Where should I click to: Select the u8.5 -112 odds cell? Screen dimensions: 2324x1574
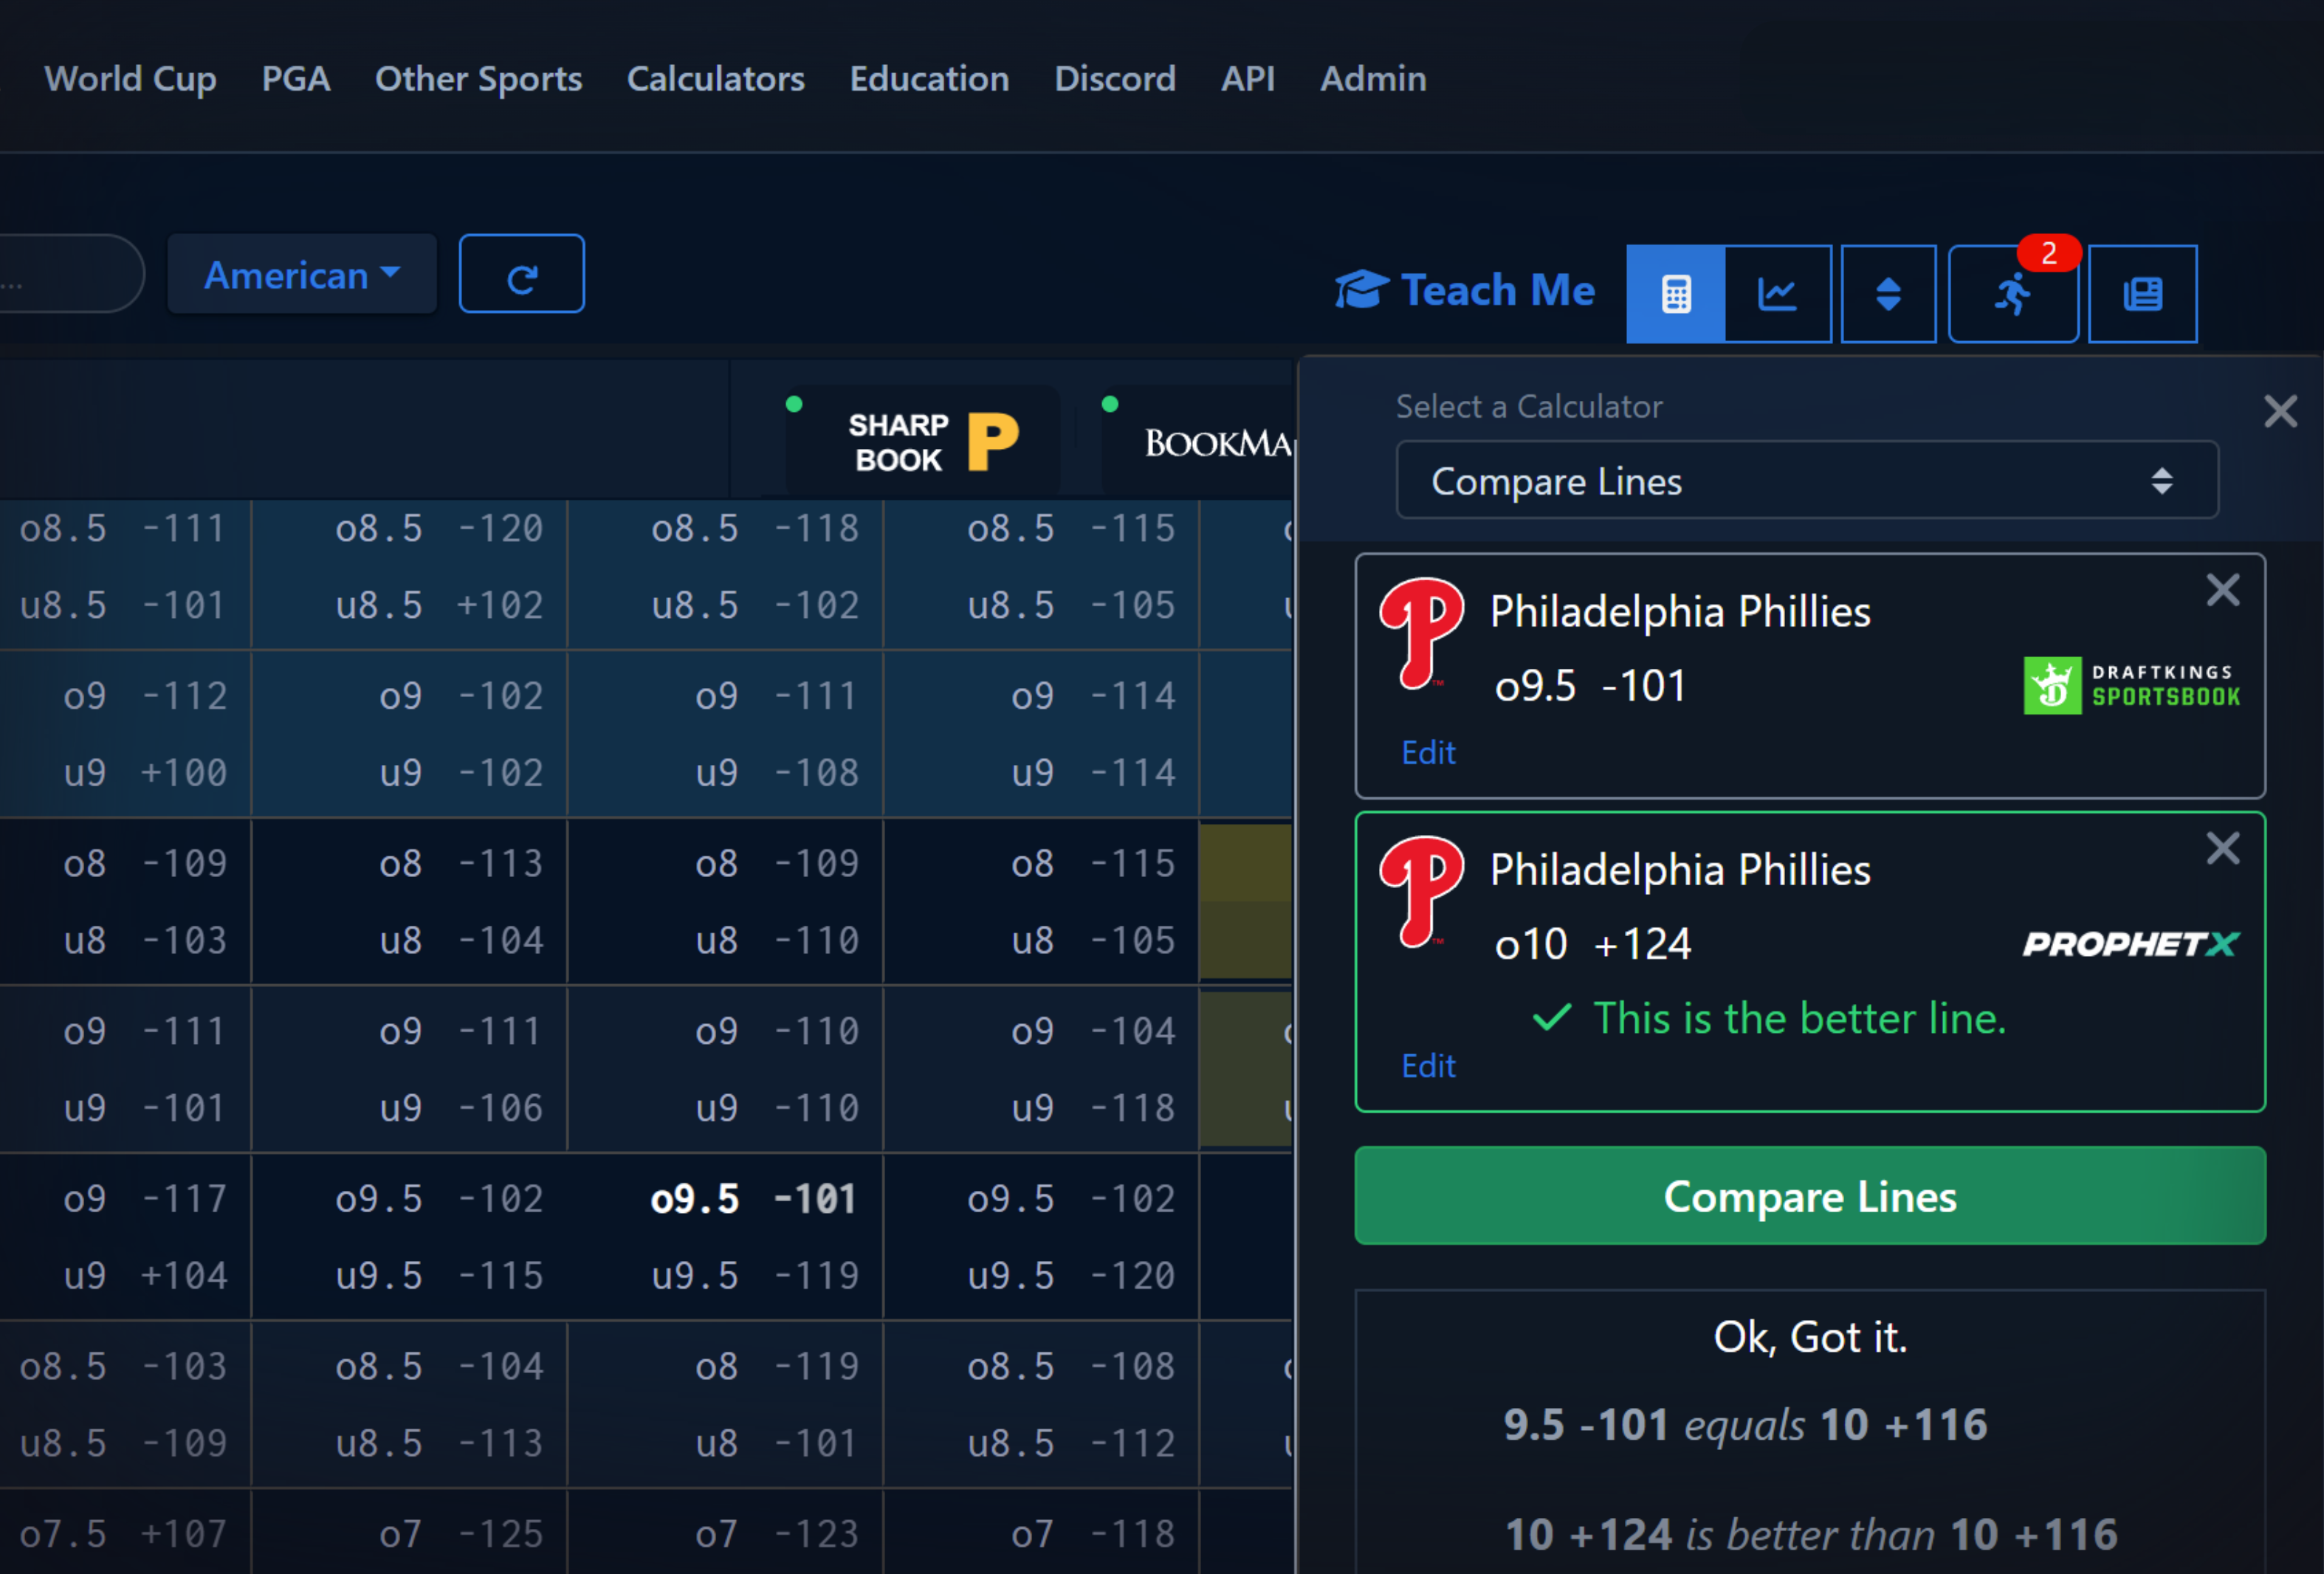pos(1071,1443)
